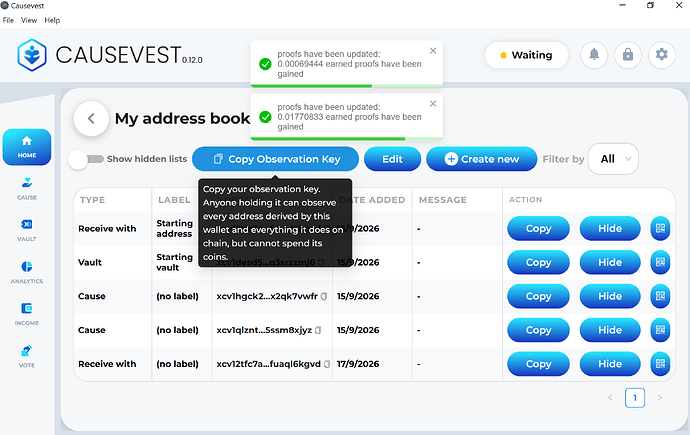This screenshot has height=435, width=690.
Task: Hide the Starting address entry
Action: (610, 228)
